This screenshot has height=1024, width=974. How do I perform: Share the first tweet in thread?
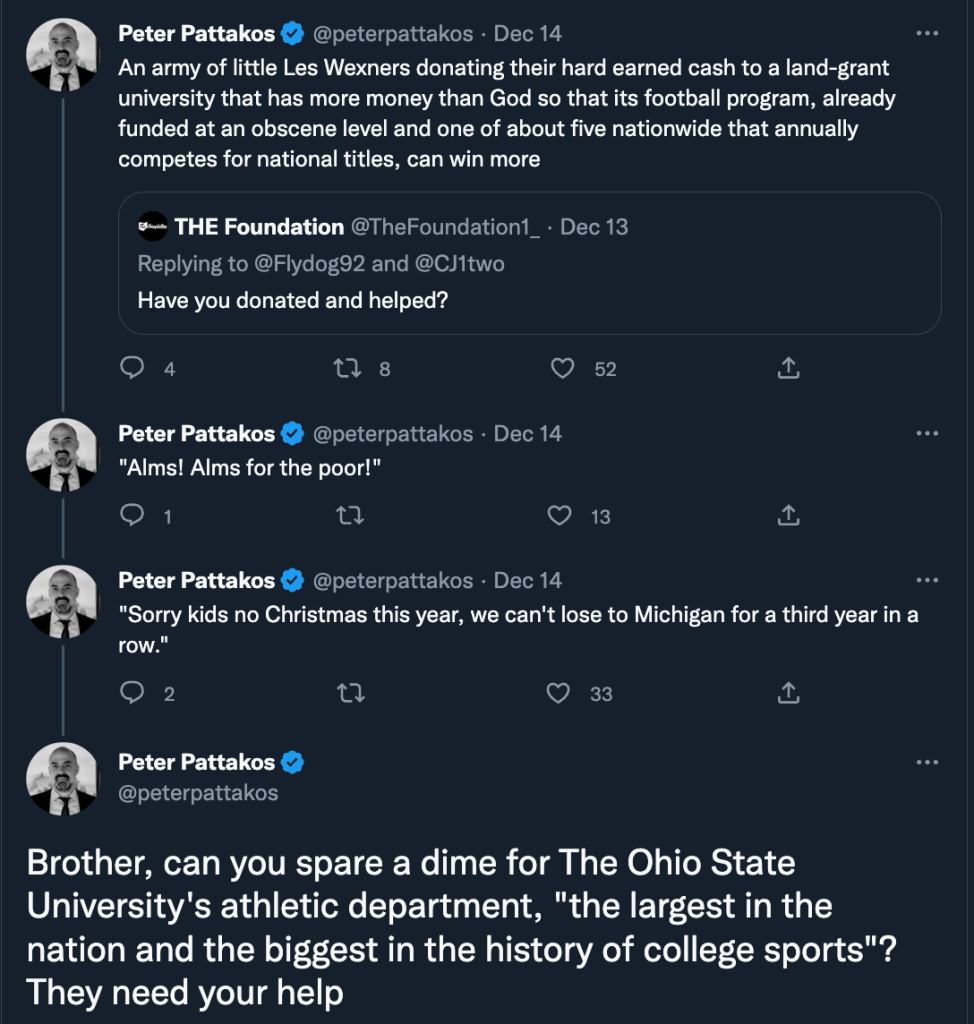pyautogui.click(x=788, y=369)
